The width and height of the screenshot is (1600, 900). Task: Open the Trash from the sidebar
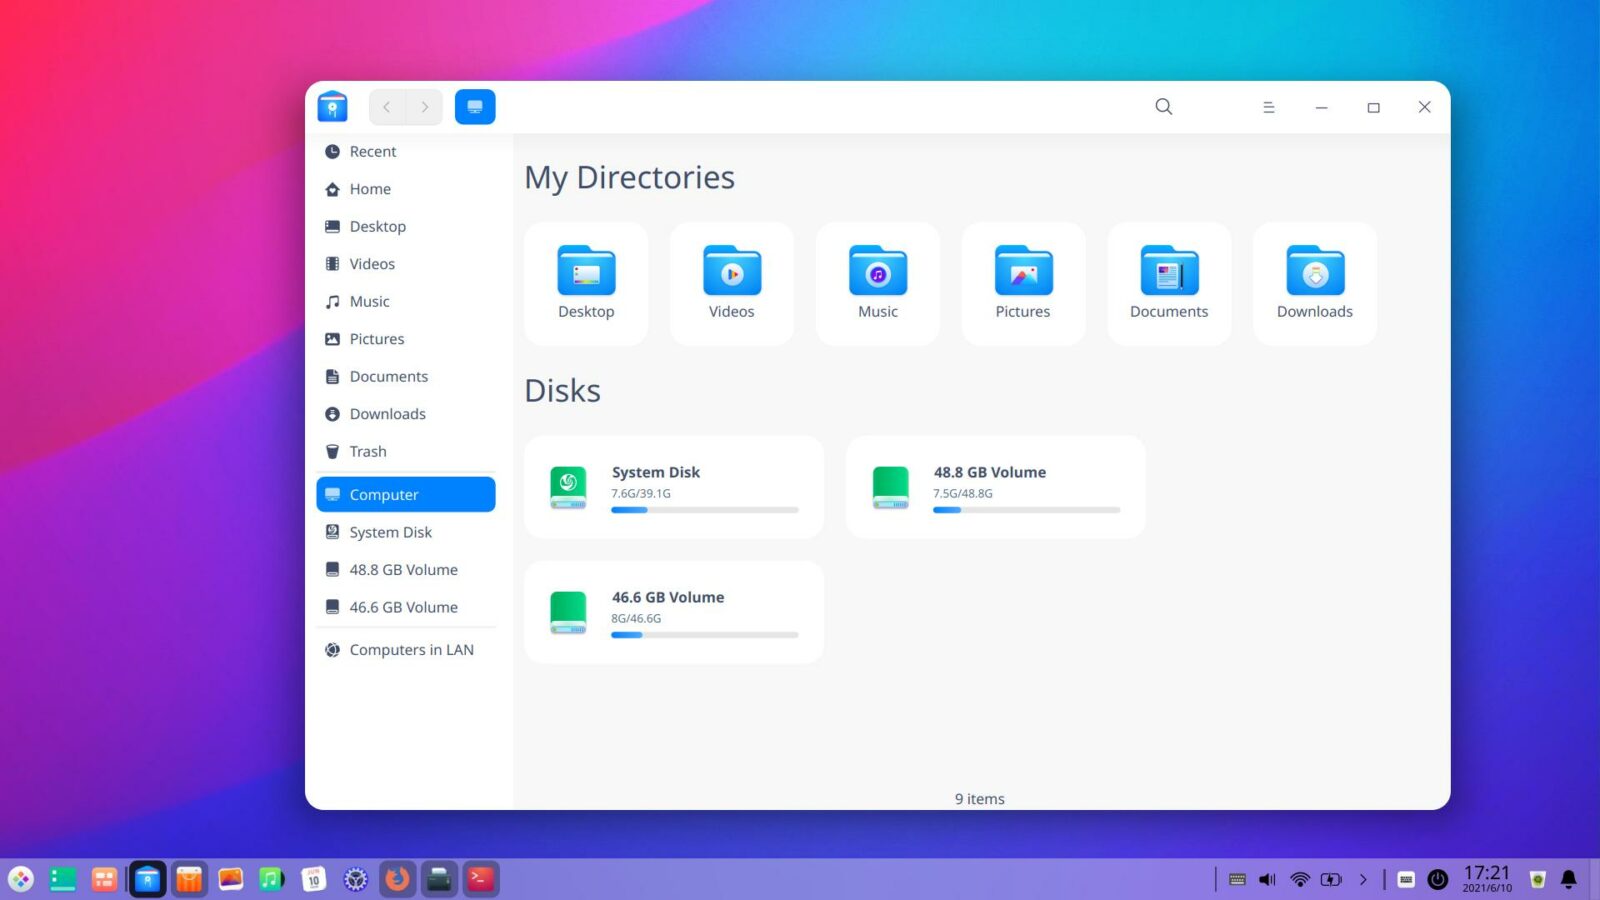pos(367,451)
